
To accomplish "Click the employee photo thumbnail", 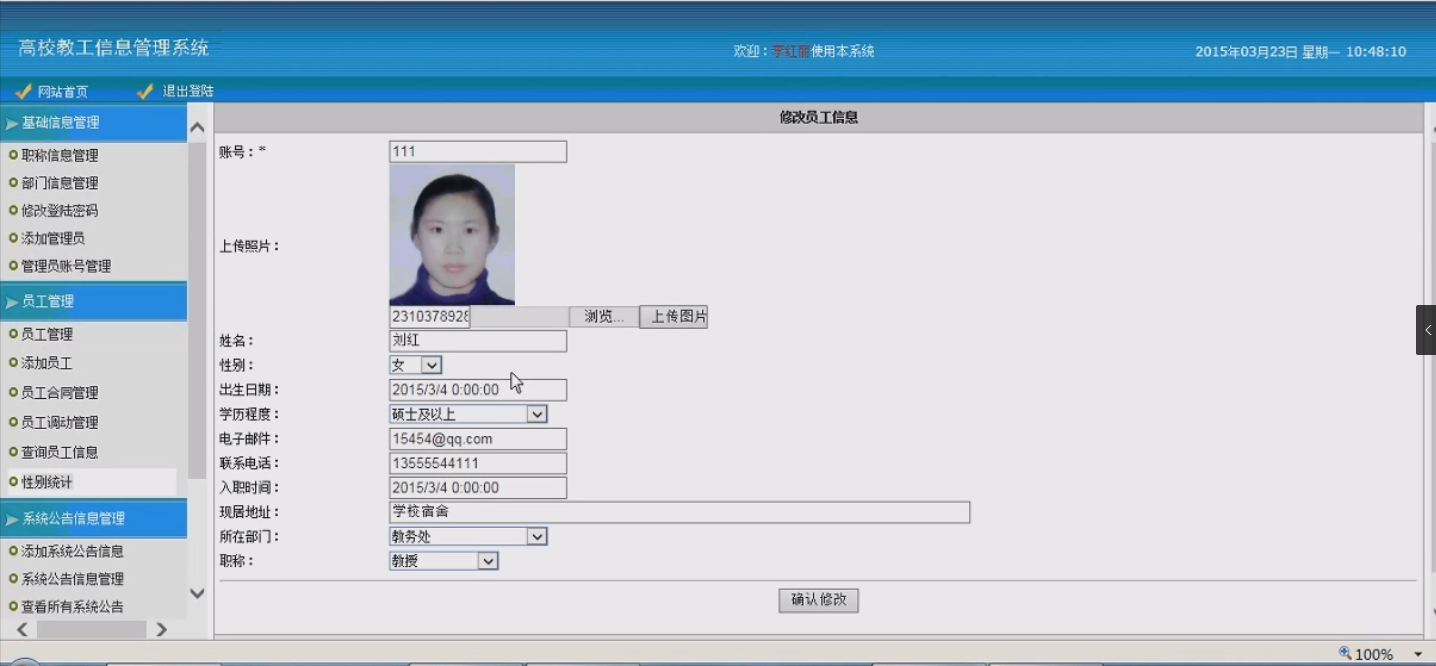I will coord(452,235).
